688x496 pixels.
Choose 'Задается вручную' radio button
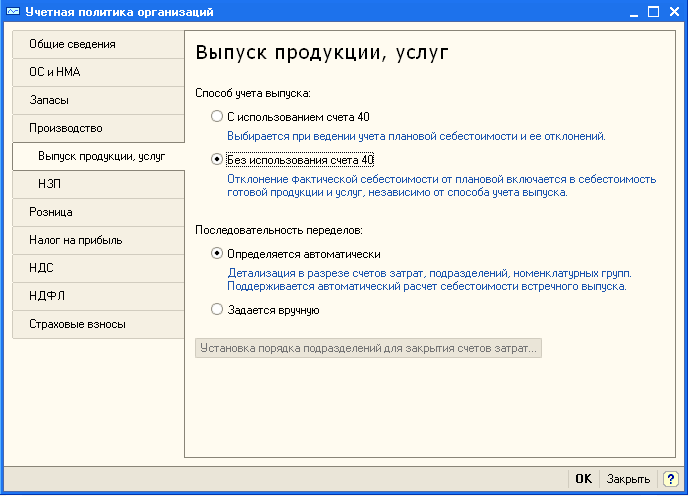(218, 310)
